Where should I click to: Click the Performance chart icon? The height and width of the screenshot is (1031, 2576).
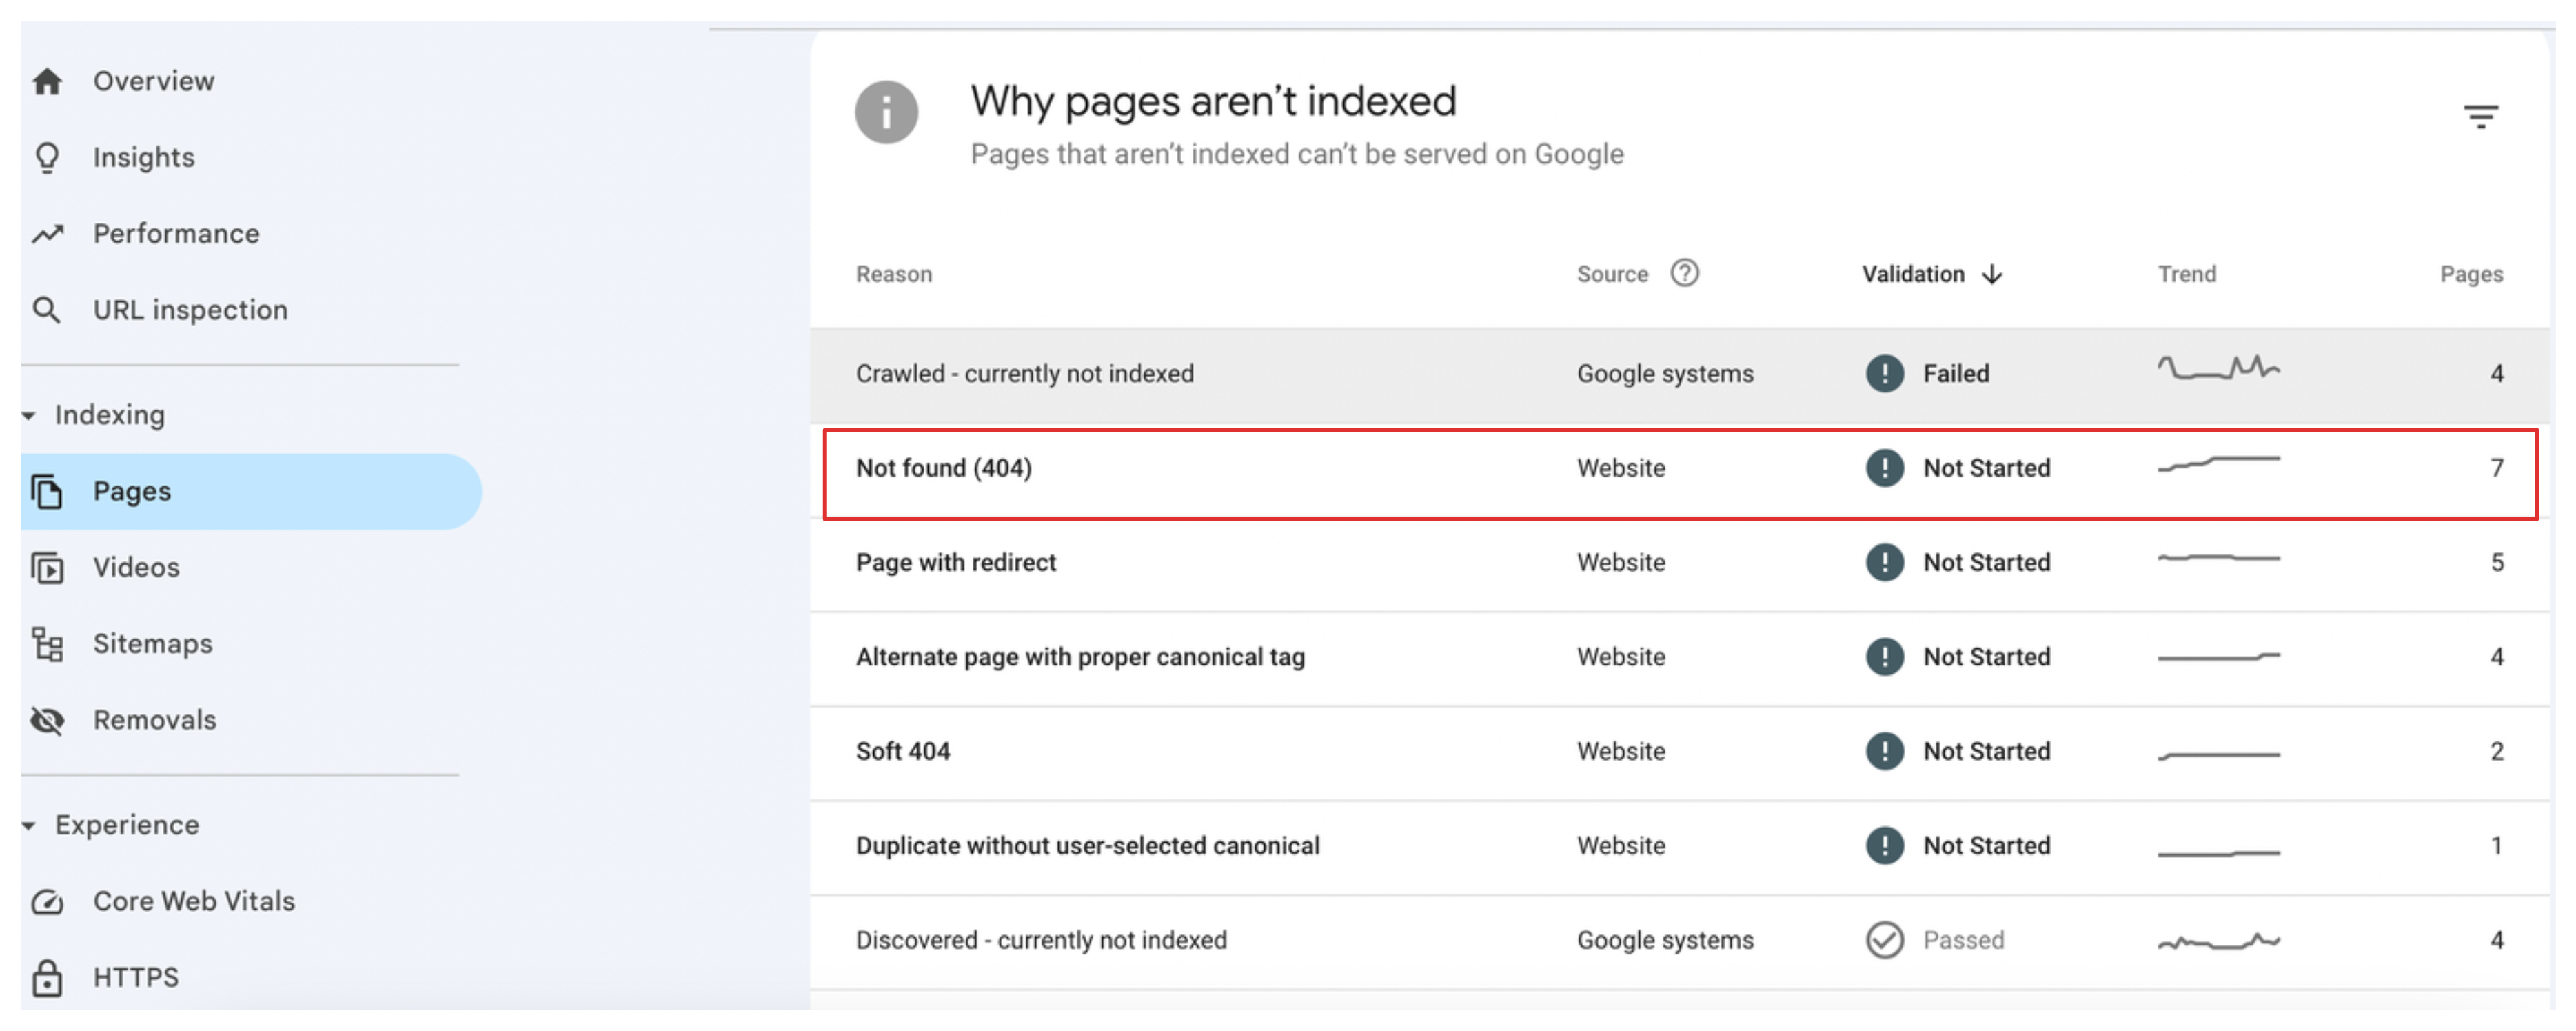tap(48, 233)
